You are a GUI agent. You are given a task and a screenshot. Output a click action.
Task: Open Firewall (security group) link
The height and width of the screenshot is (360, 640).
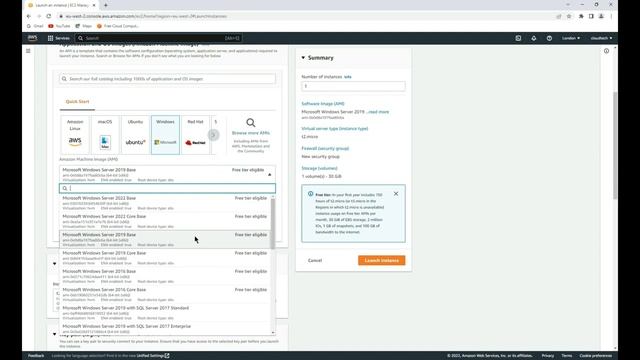pyautogui.click(x=325, y=148)
